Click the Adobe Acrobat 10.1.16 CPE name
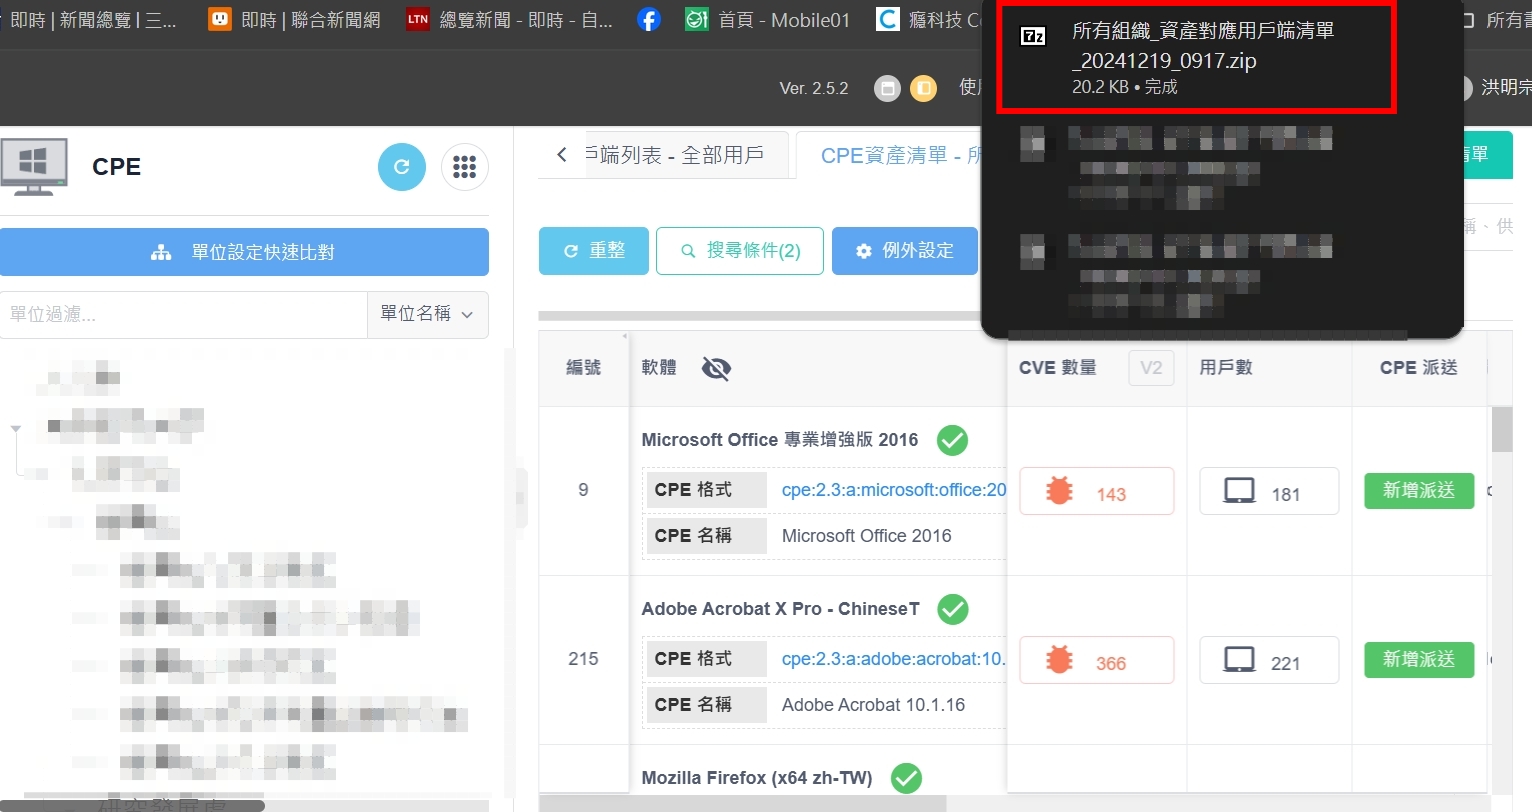The image size is (1532, 812). click(x=874, y=705)
